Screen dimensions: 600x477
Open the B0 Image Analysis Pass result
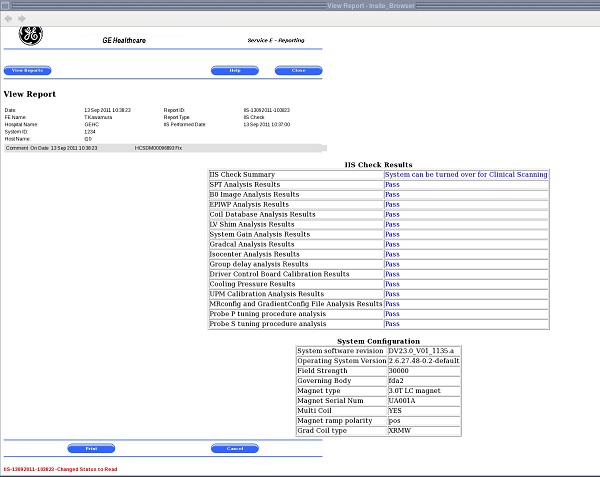point(392,195)
